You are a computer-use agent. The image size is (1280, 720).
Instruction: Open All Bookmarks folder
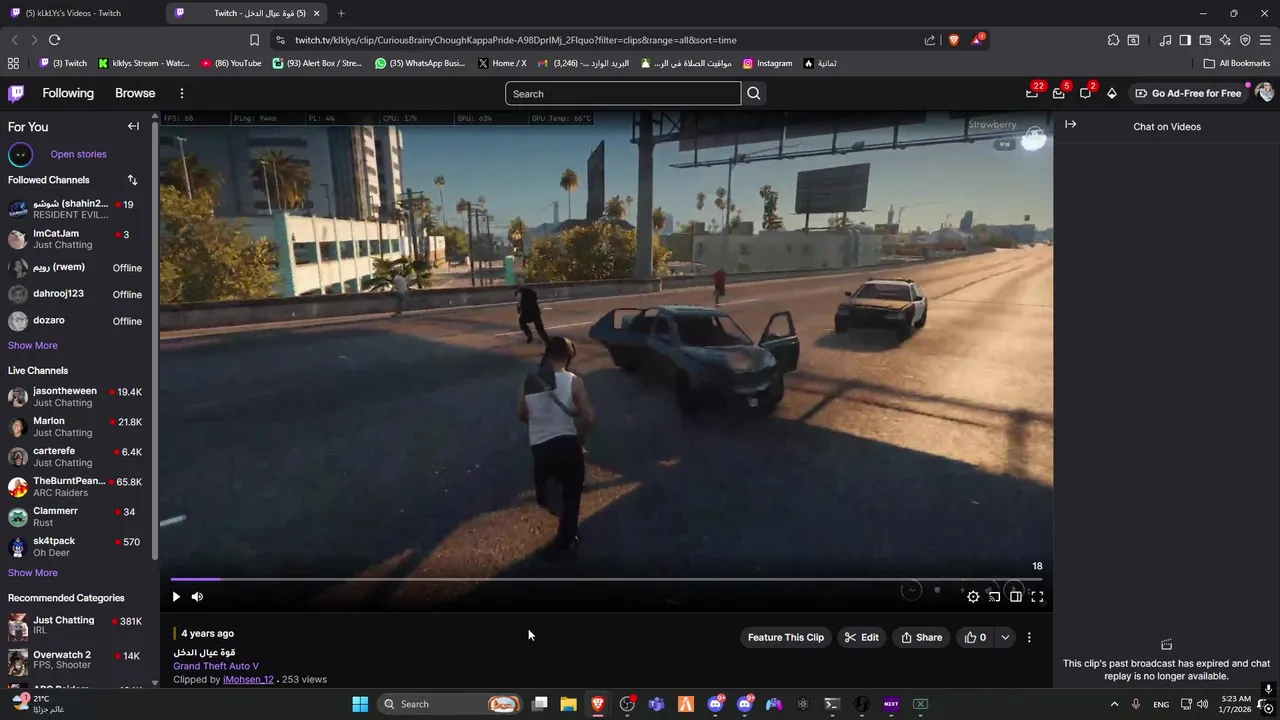(1237, 63)
